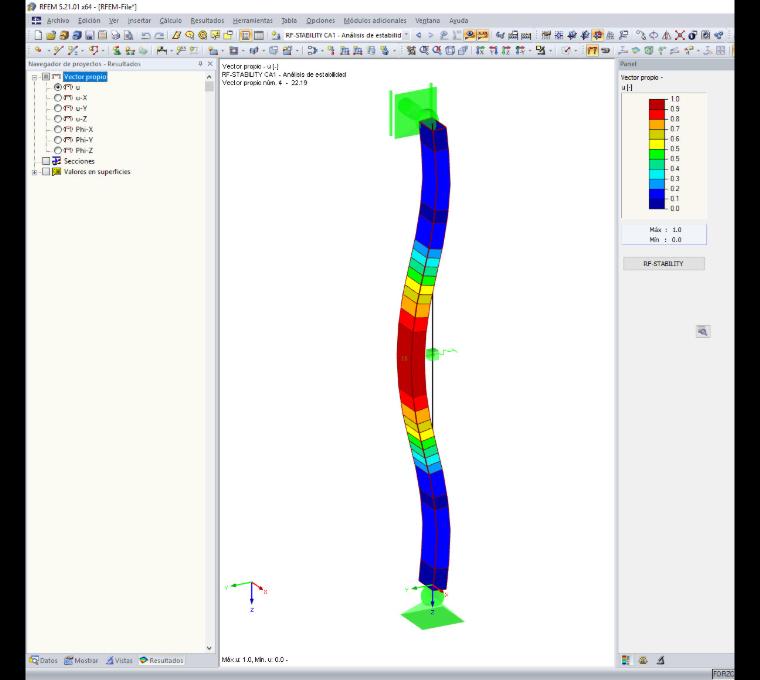Screen dimensions: 760x680
Task: Open the Herramientas menu
Action: click(x=253, y=20)
